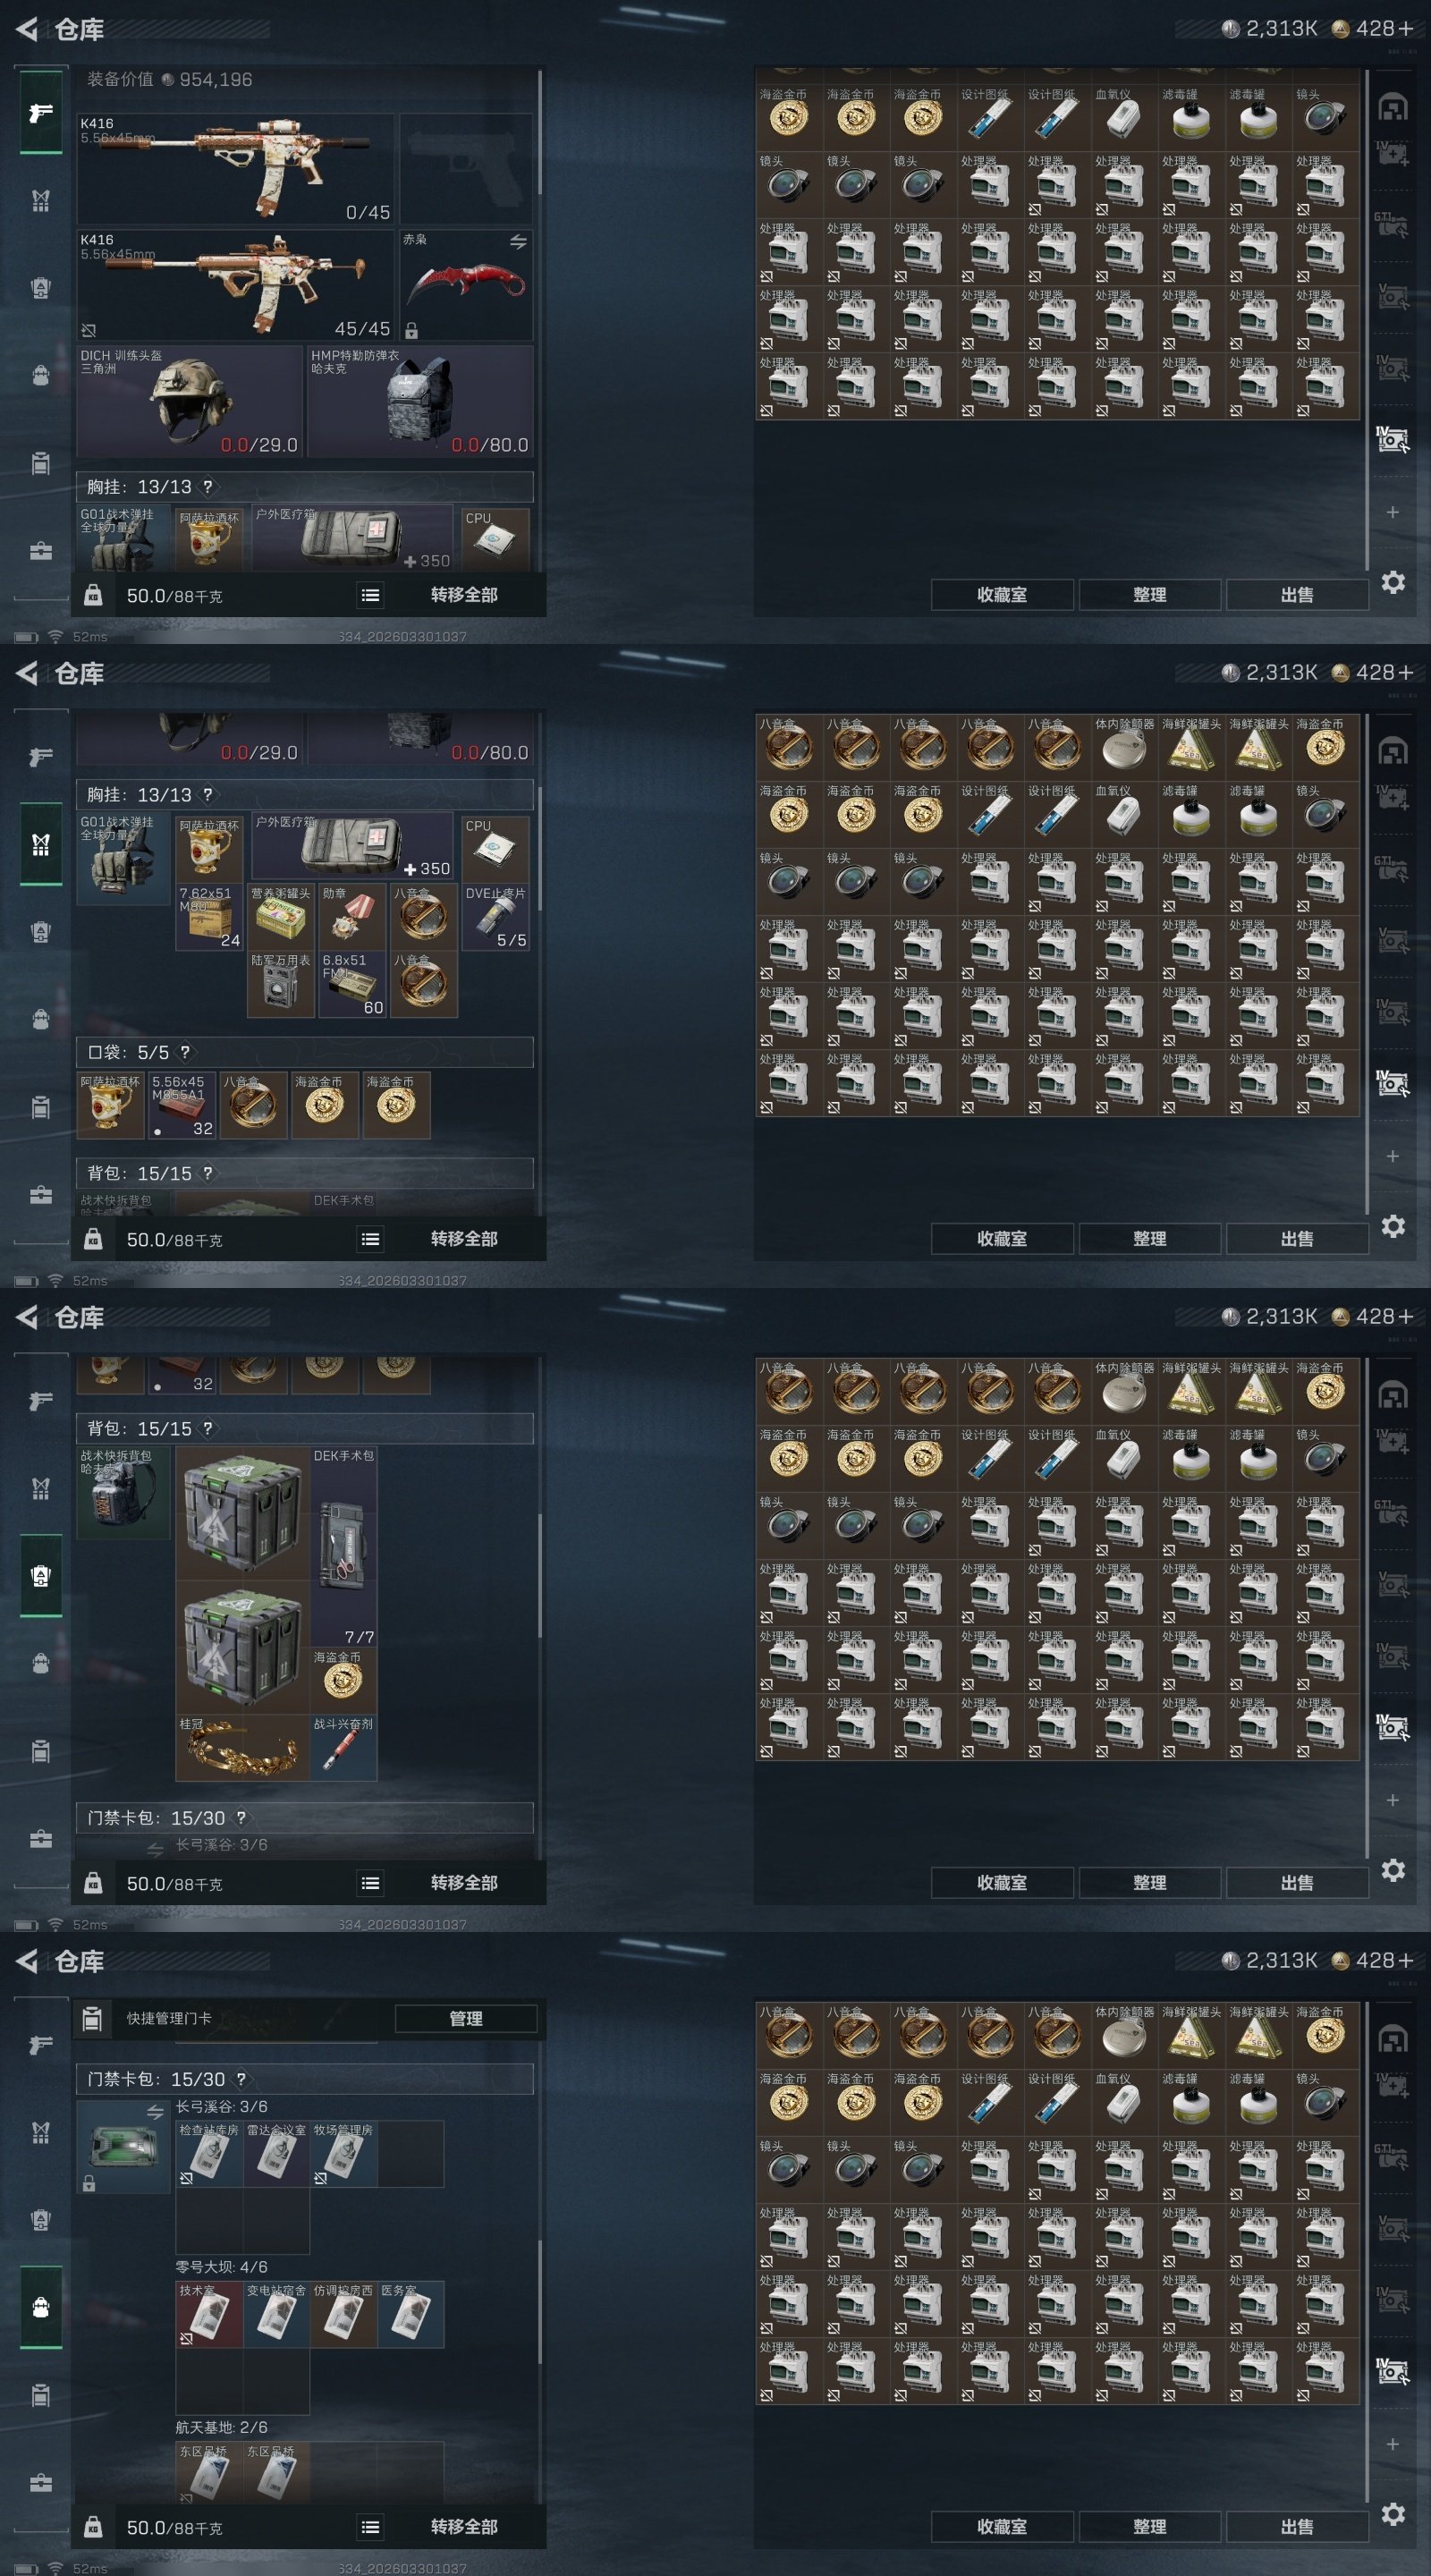Expand the 航天基地: 2/6 section
Image resolution: width=1431 pixels, height=2576 pixels.
[x=222, y=2427]
